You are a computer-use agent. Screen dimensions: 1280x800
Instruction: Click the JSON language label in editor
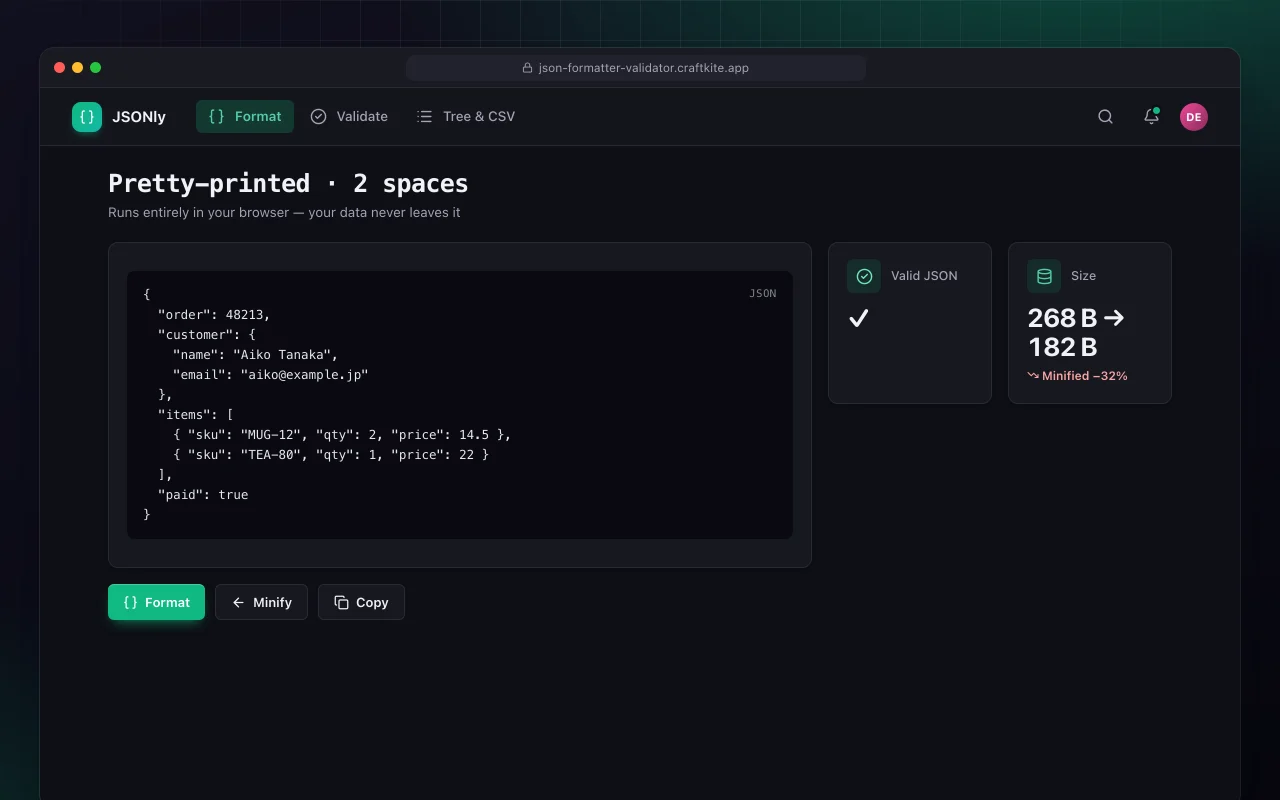[763, 293]
